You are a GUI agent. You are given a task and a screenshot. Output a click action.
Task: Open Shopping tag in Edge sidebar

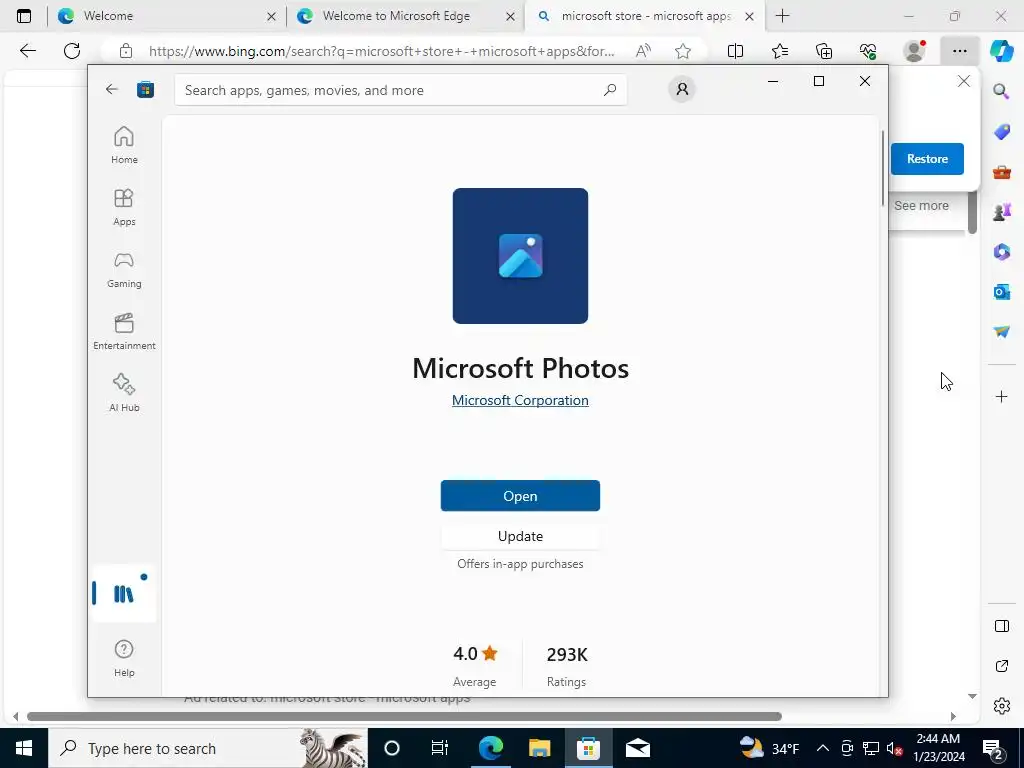pyautogui.click(x=1001, y=131)
